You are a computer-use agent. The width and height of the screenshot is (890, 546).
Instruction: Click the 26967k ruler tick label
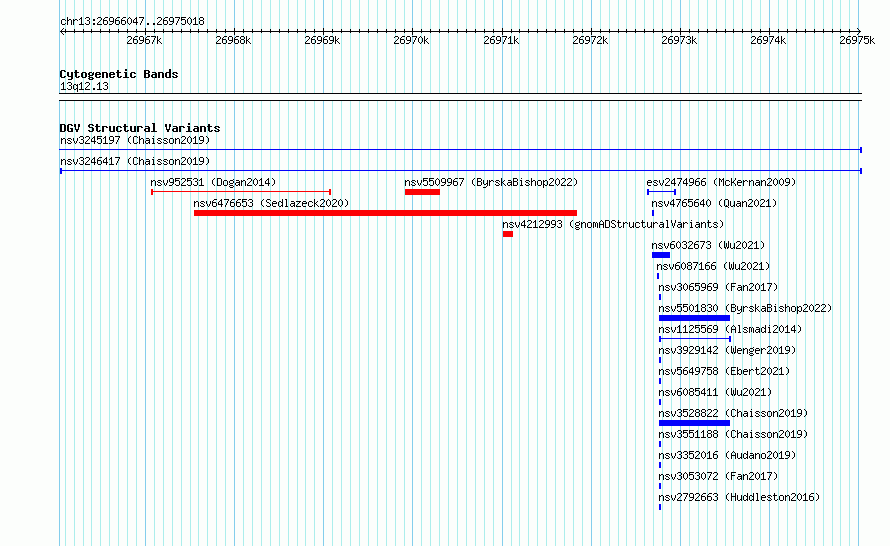click(144, 40)
